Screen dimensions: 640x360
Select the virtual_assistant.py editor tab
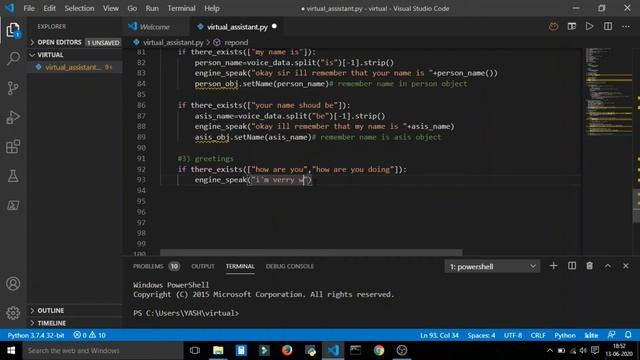click(237, 27)
